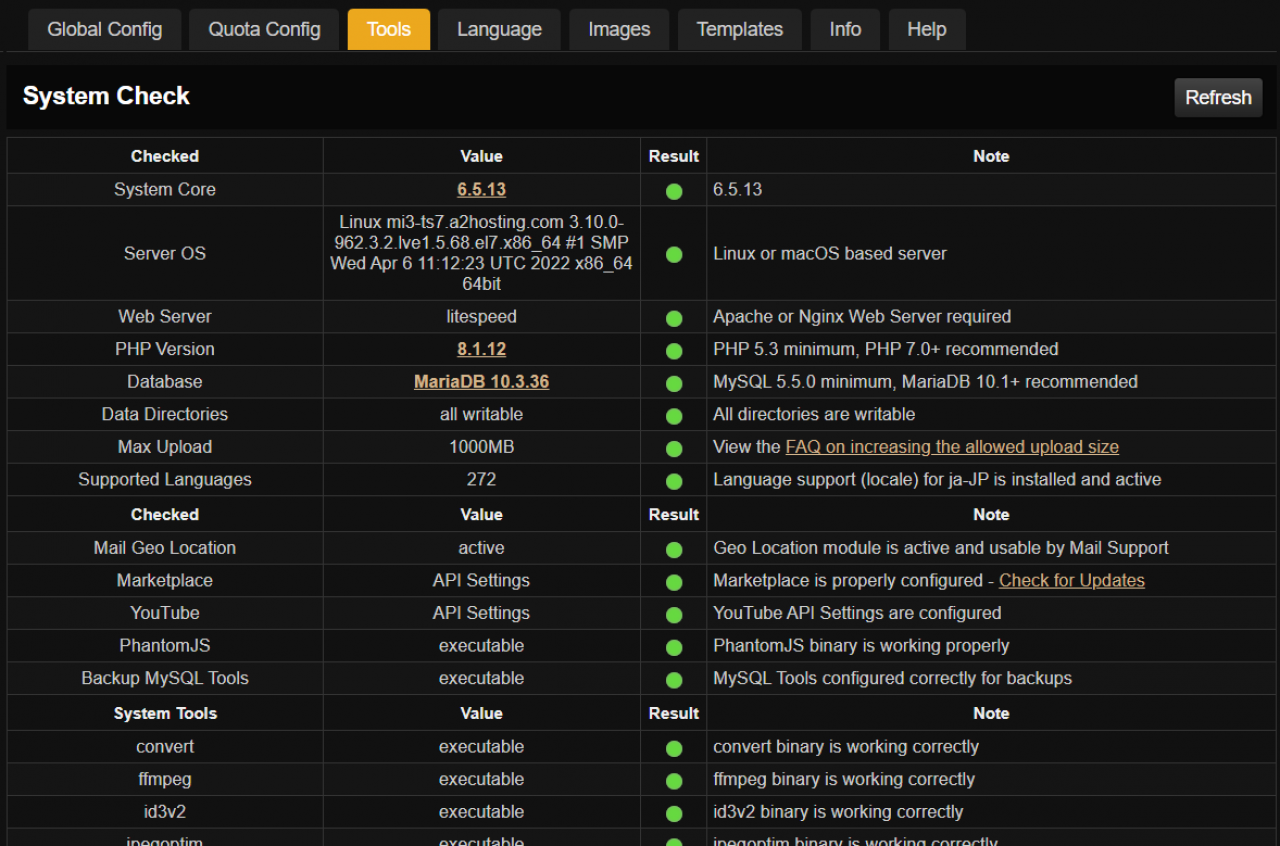Follow the MariaDB 10.3.36 link
This screenshot has height=846, width=1280.
point(481,382)
